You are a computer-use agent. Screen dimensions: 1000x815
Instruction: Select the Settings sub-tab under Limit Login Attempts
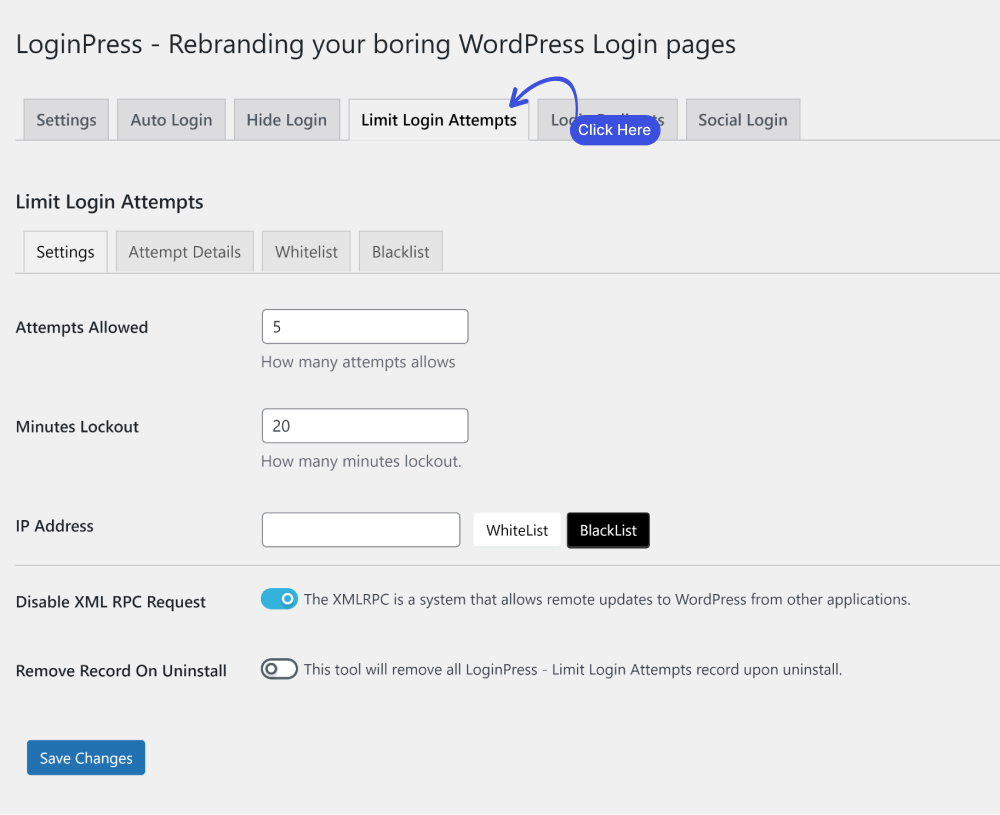point(66,252)
